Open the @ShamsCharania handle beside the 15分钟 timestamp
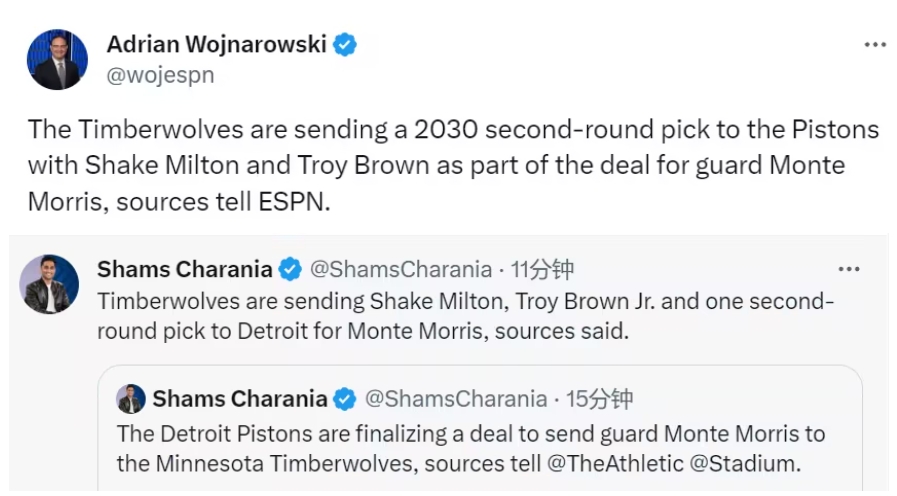Screen dimensions: 897x496 (x=455, y=399)
